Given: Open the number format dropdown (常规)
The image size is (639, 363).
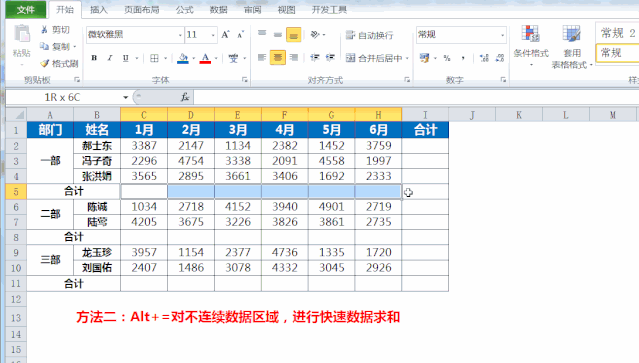Looking at the screenshot, I should (502, 35).
